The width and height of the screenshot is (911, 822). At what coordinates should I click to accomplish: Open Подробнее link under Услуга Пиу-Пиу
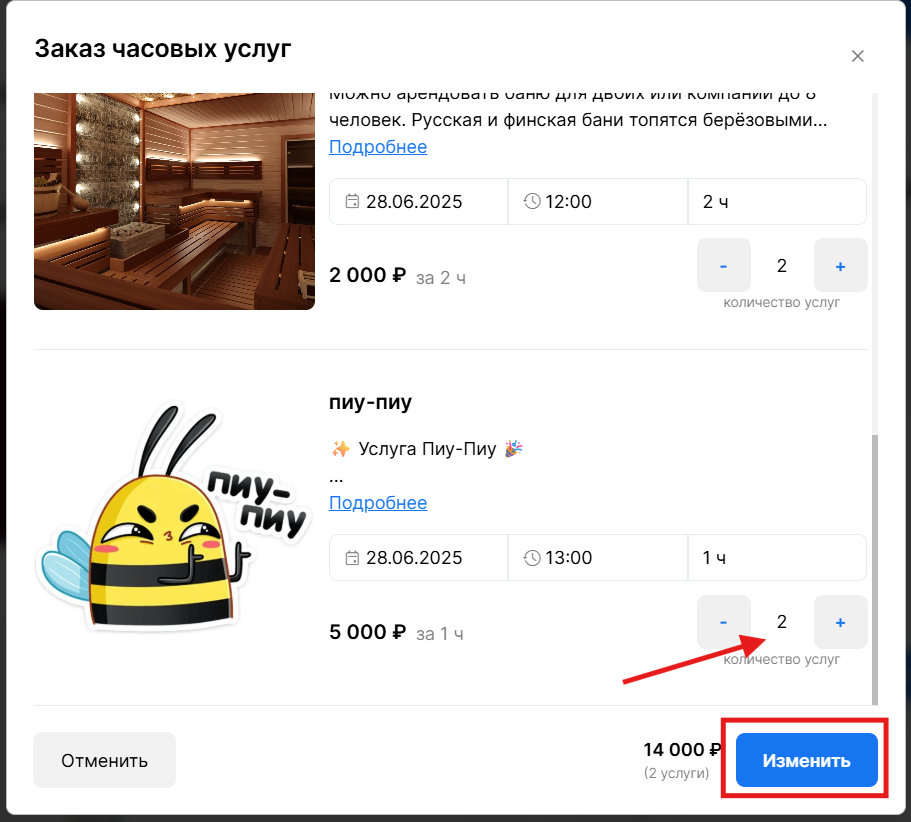coord(378,502)
